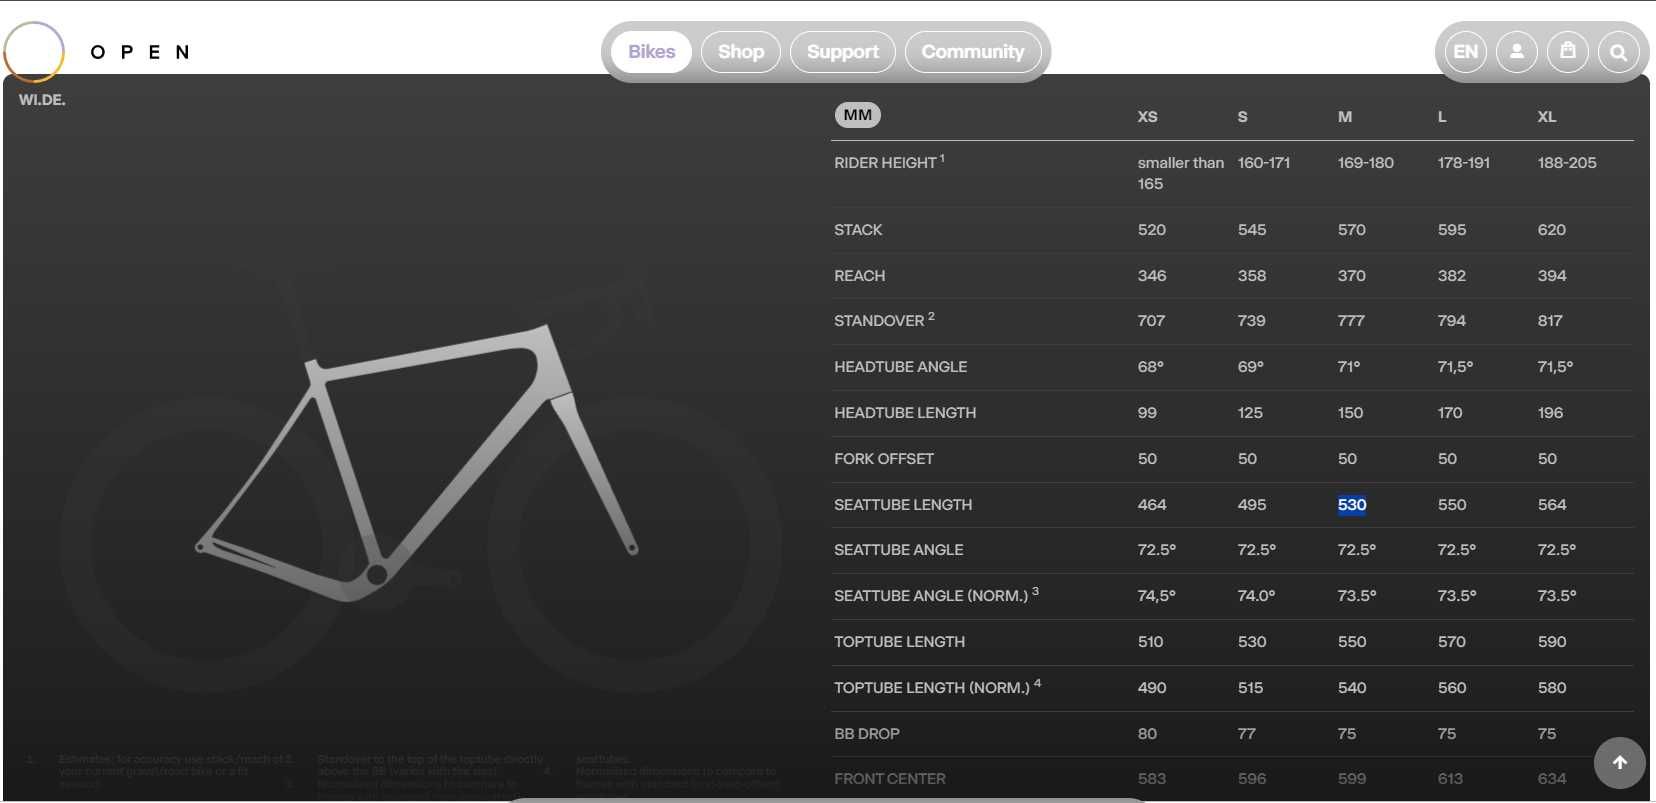
Task: Click the WI.DE. model label
Action: tap(42, 100)
